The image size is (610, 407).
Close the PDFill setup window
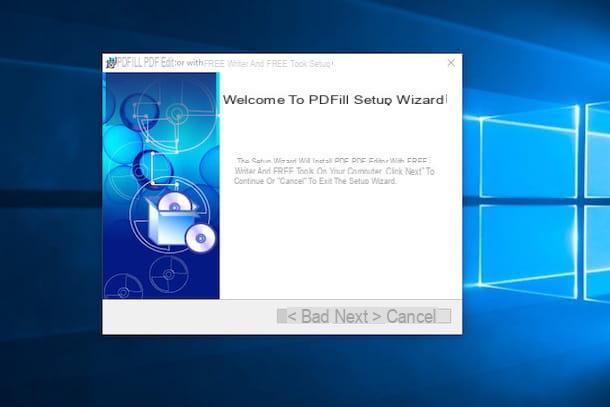pyautogui.click(x=451, y=63)
